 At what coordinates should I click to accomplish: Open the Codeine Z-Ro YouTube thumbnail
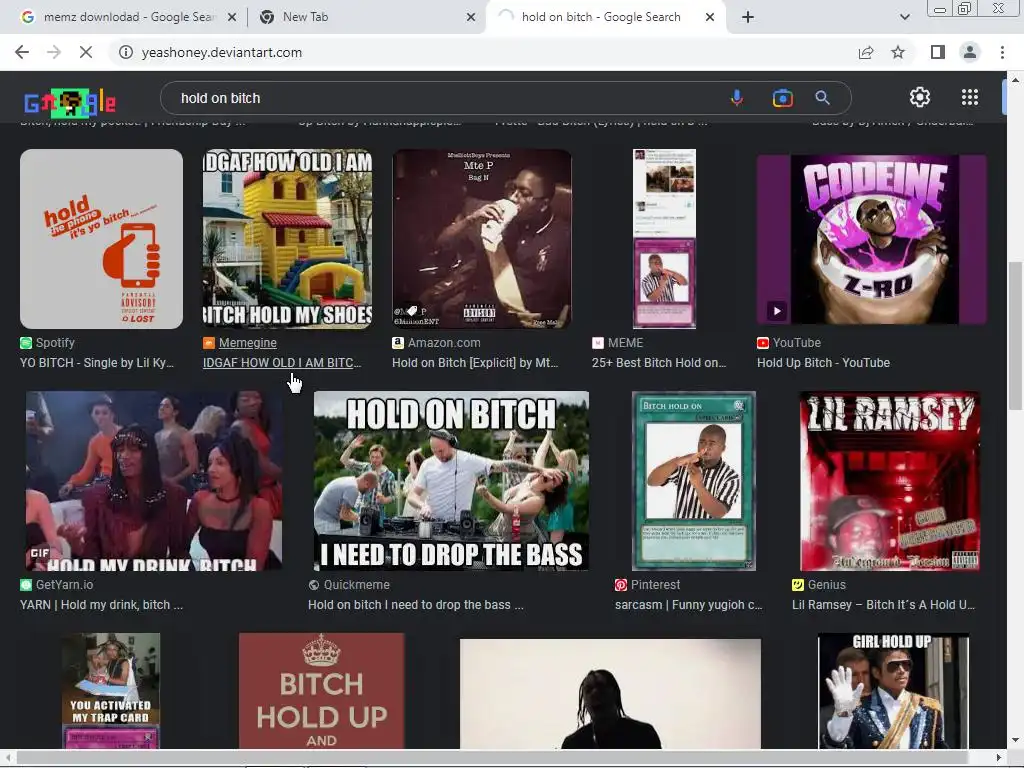[x=871, y=239]
